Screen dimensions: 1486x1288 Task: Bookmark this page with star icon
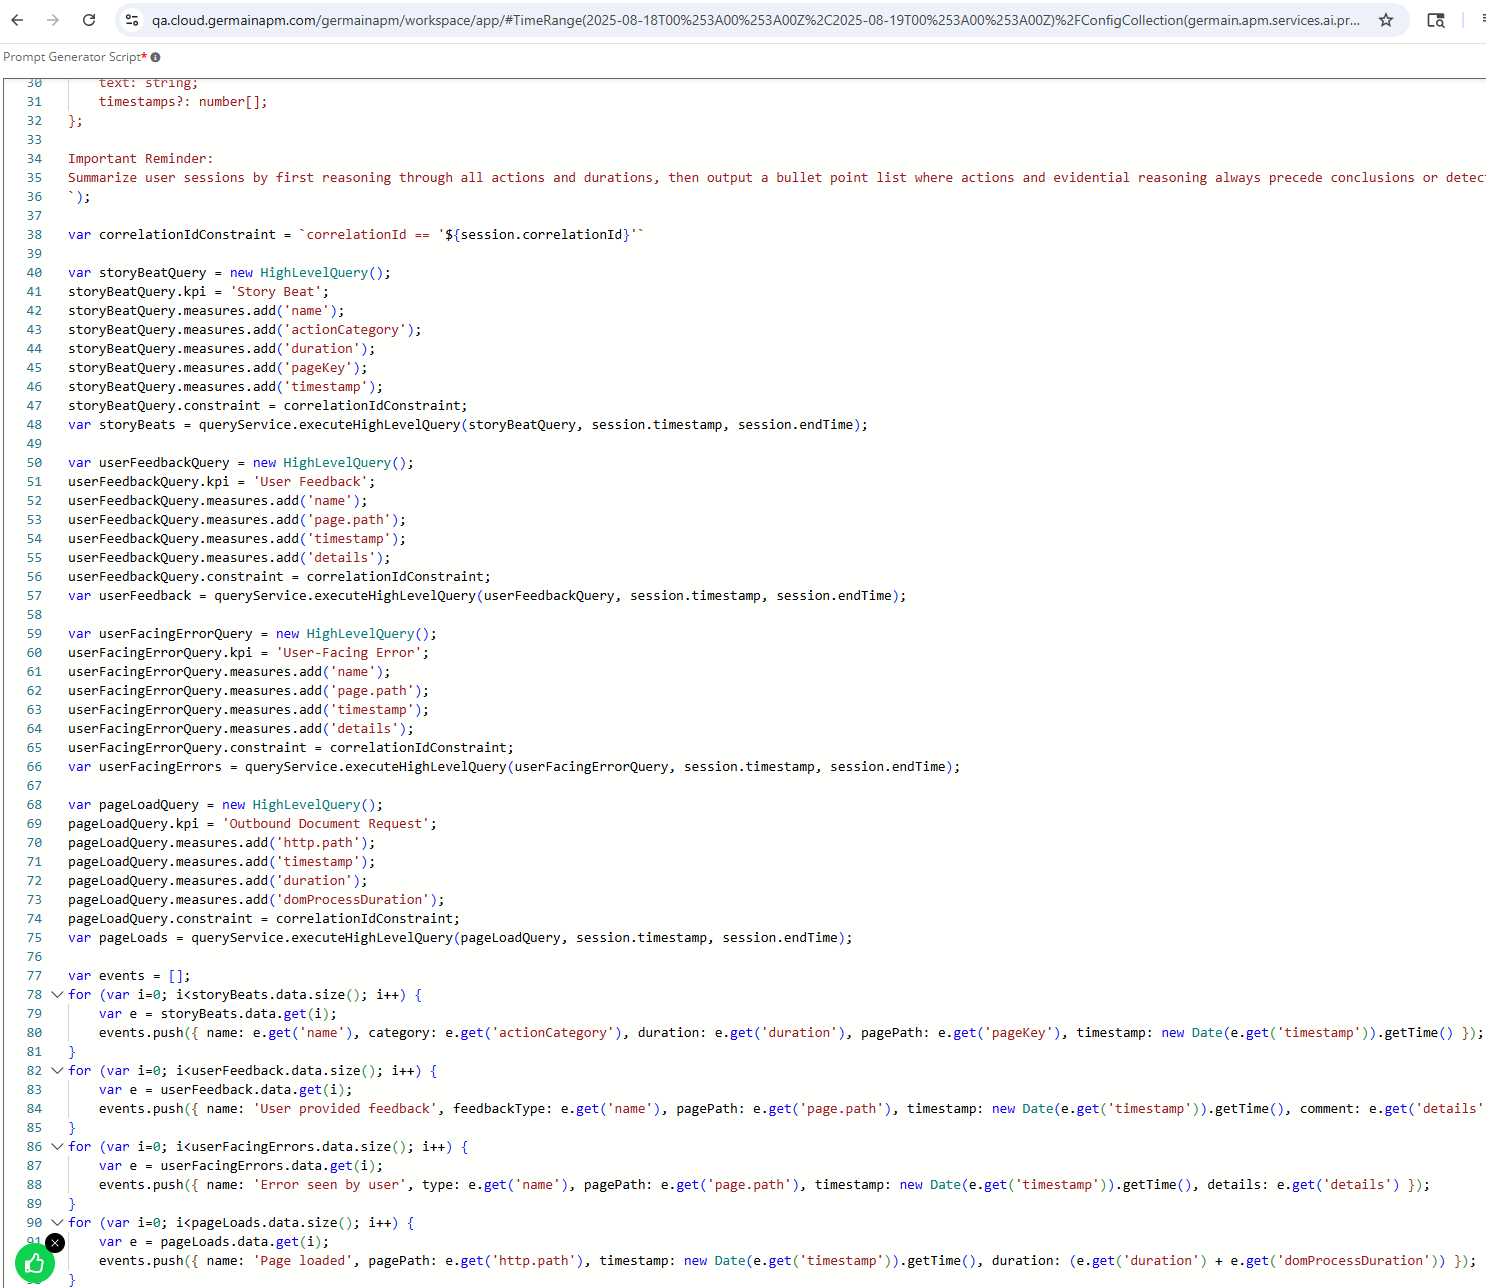tap(1386, 20)
